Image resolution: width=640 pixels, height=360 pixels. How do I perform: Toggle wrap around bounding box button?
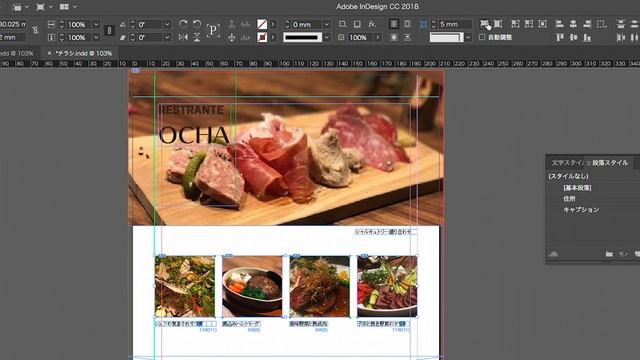tap(407, 24)
